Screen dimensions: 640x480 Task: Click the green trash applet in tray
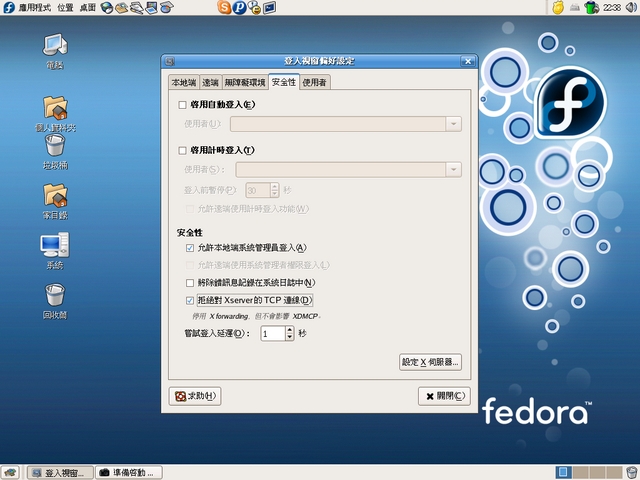click(x=591, y=7)
